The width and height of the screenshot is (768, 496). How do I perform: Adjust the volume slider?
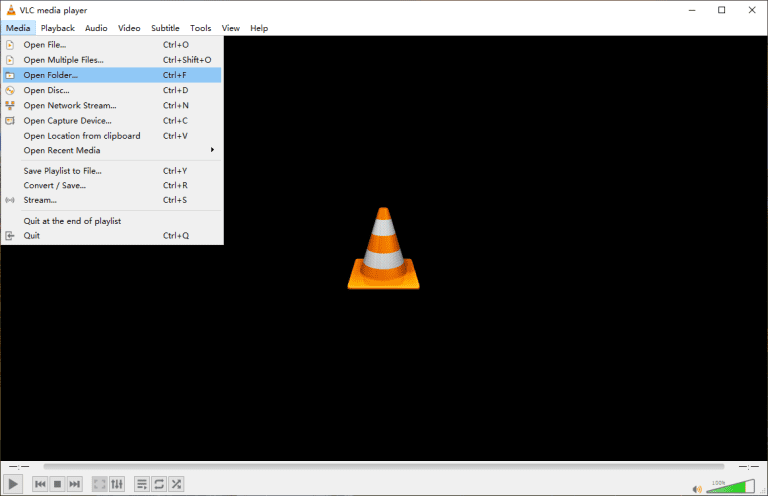coord(729,485)
